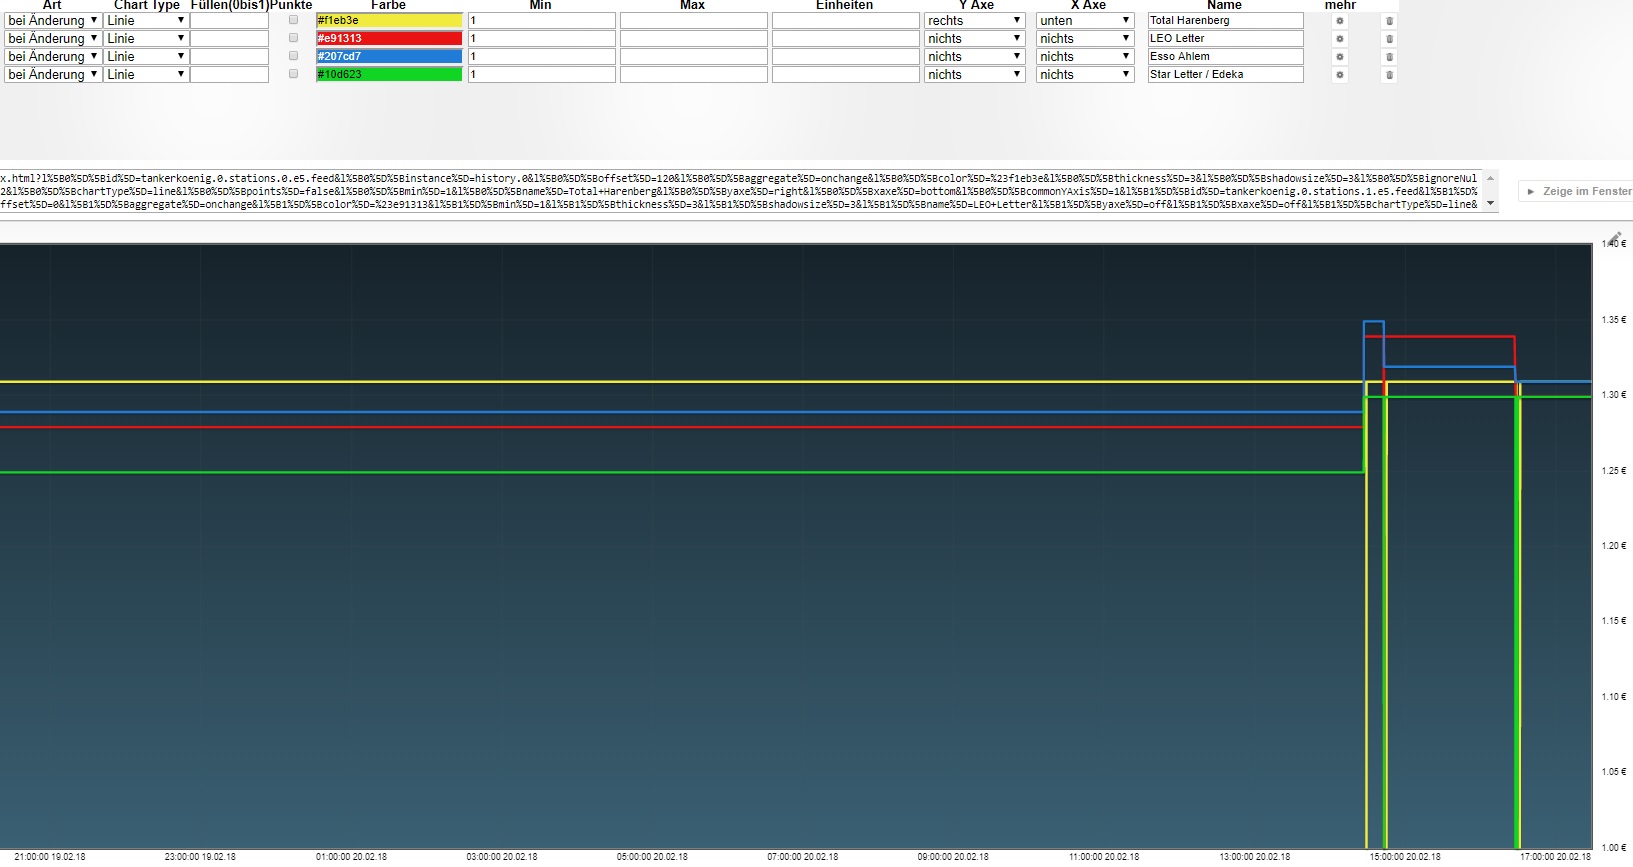
Task: Open Art dropdown in the Esso Ahlem row
Action: point(52,57)
